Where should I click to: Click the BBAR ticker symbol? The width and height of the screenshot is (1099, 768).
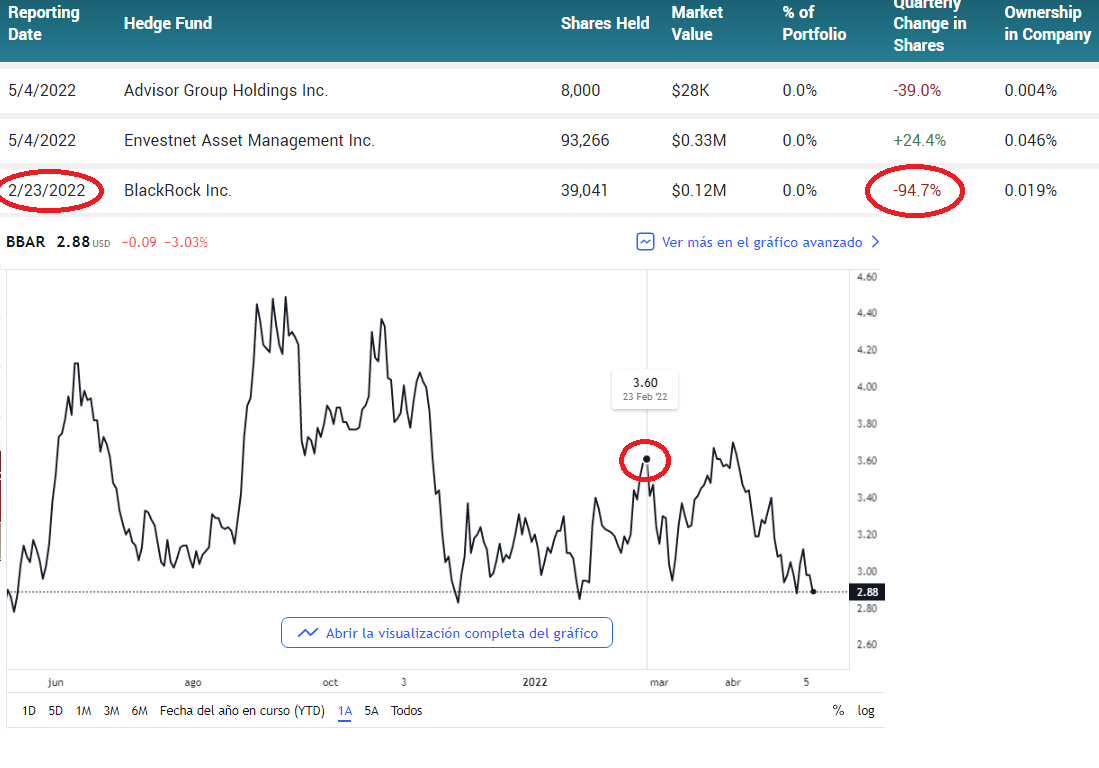tap(25, 242)
